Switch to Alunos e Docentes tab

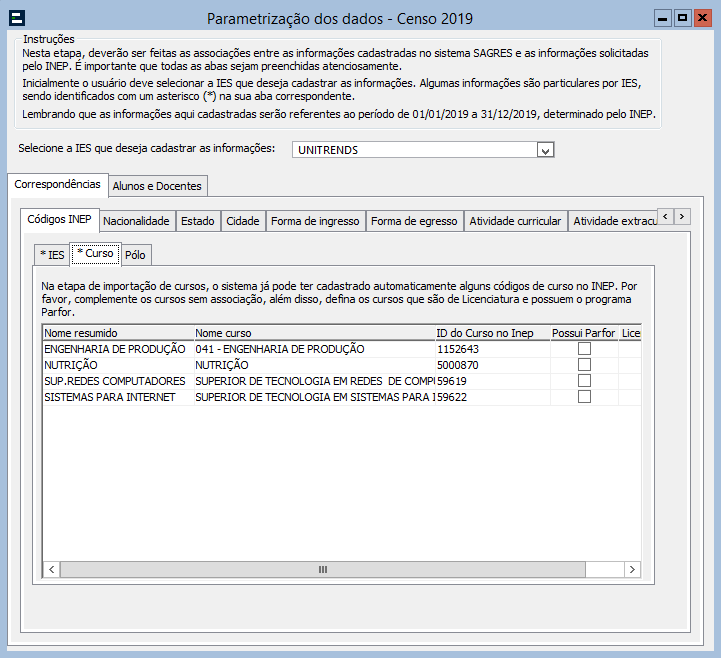point(157,186)
